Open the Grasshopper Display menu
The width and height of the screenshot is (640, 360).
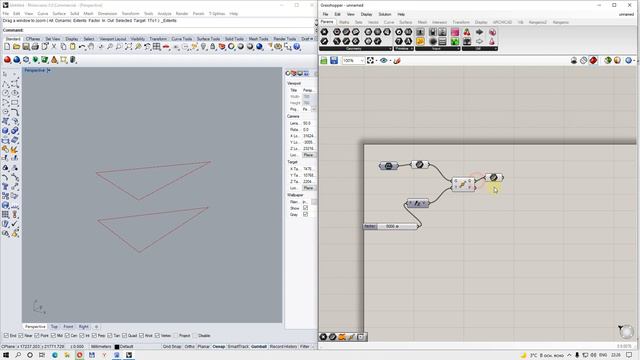click(x=366, y=14)
